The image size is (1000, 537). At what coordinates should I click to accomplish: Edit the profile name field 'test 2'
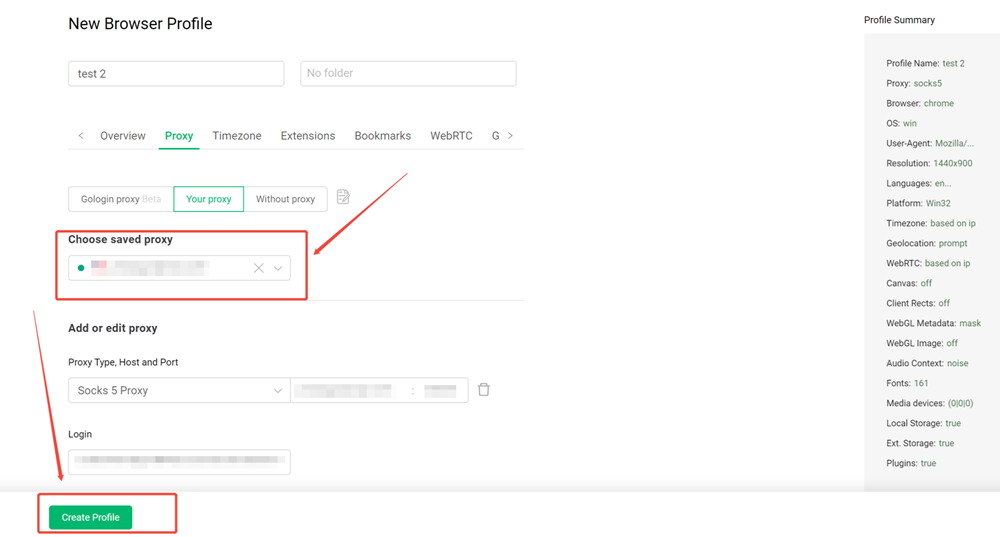pos(176,73)
